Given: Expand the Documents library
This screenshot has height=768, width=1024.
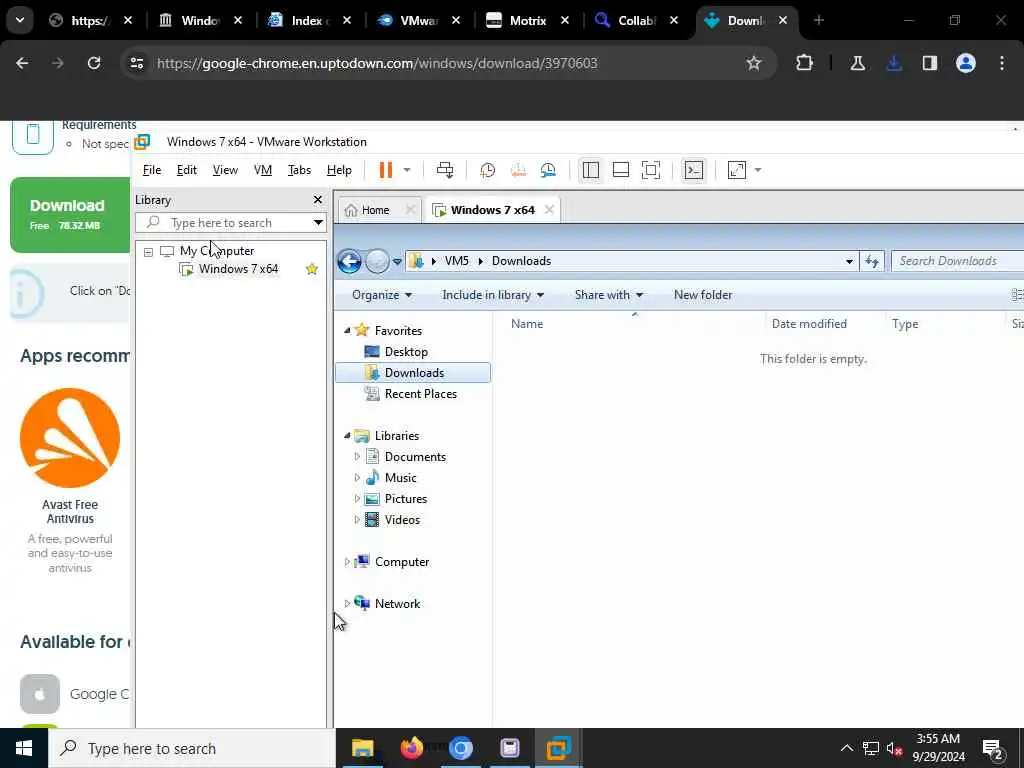Looking at the screenshot, I should click(357, 456).
